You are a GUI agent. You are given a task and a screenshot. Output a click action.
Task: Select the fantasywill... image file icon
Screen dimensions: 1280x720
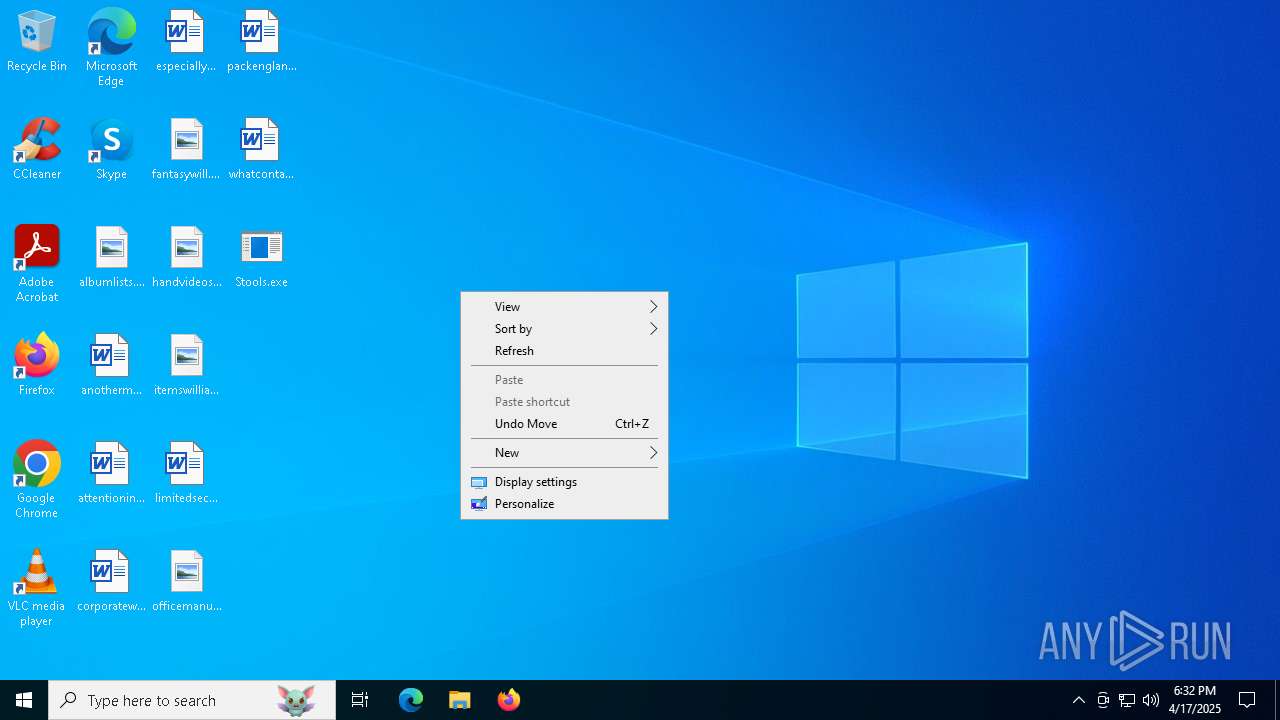[x=186, y=150]
